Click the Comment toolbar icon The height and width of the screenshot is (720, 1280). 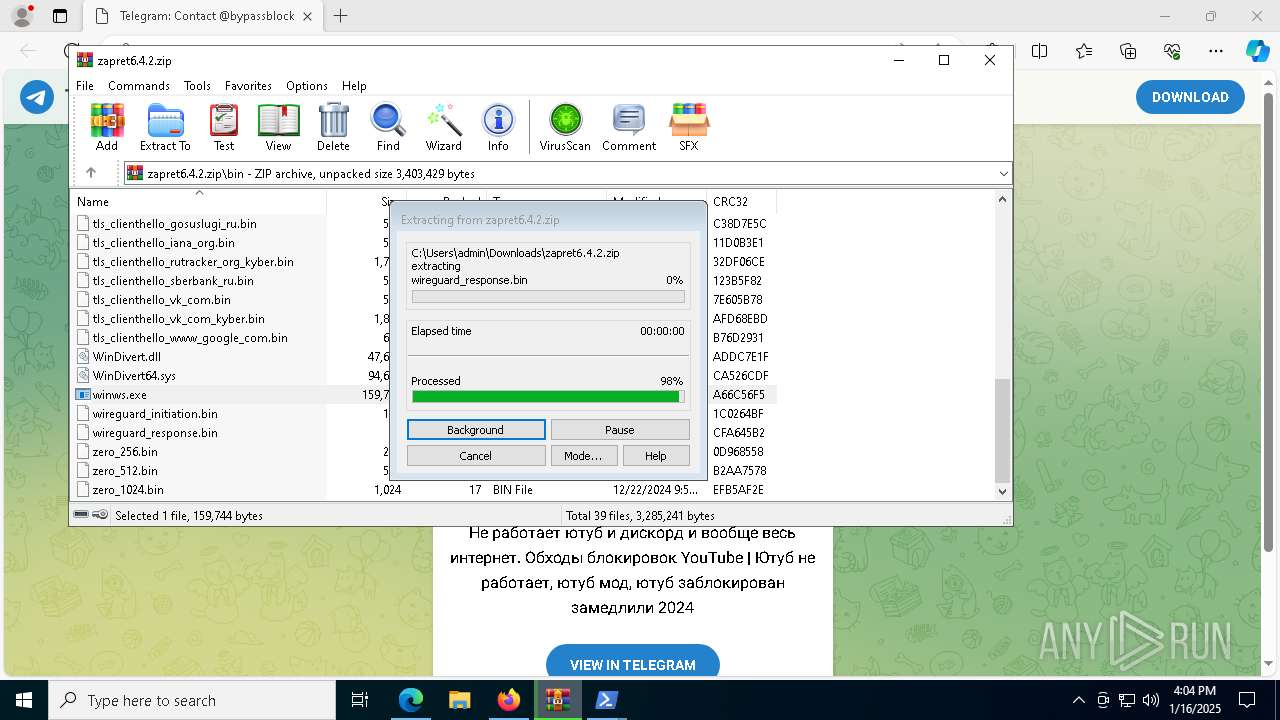pos(629,127)
